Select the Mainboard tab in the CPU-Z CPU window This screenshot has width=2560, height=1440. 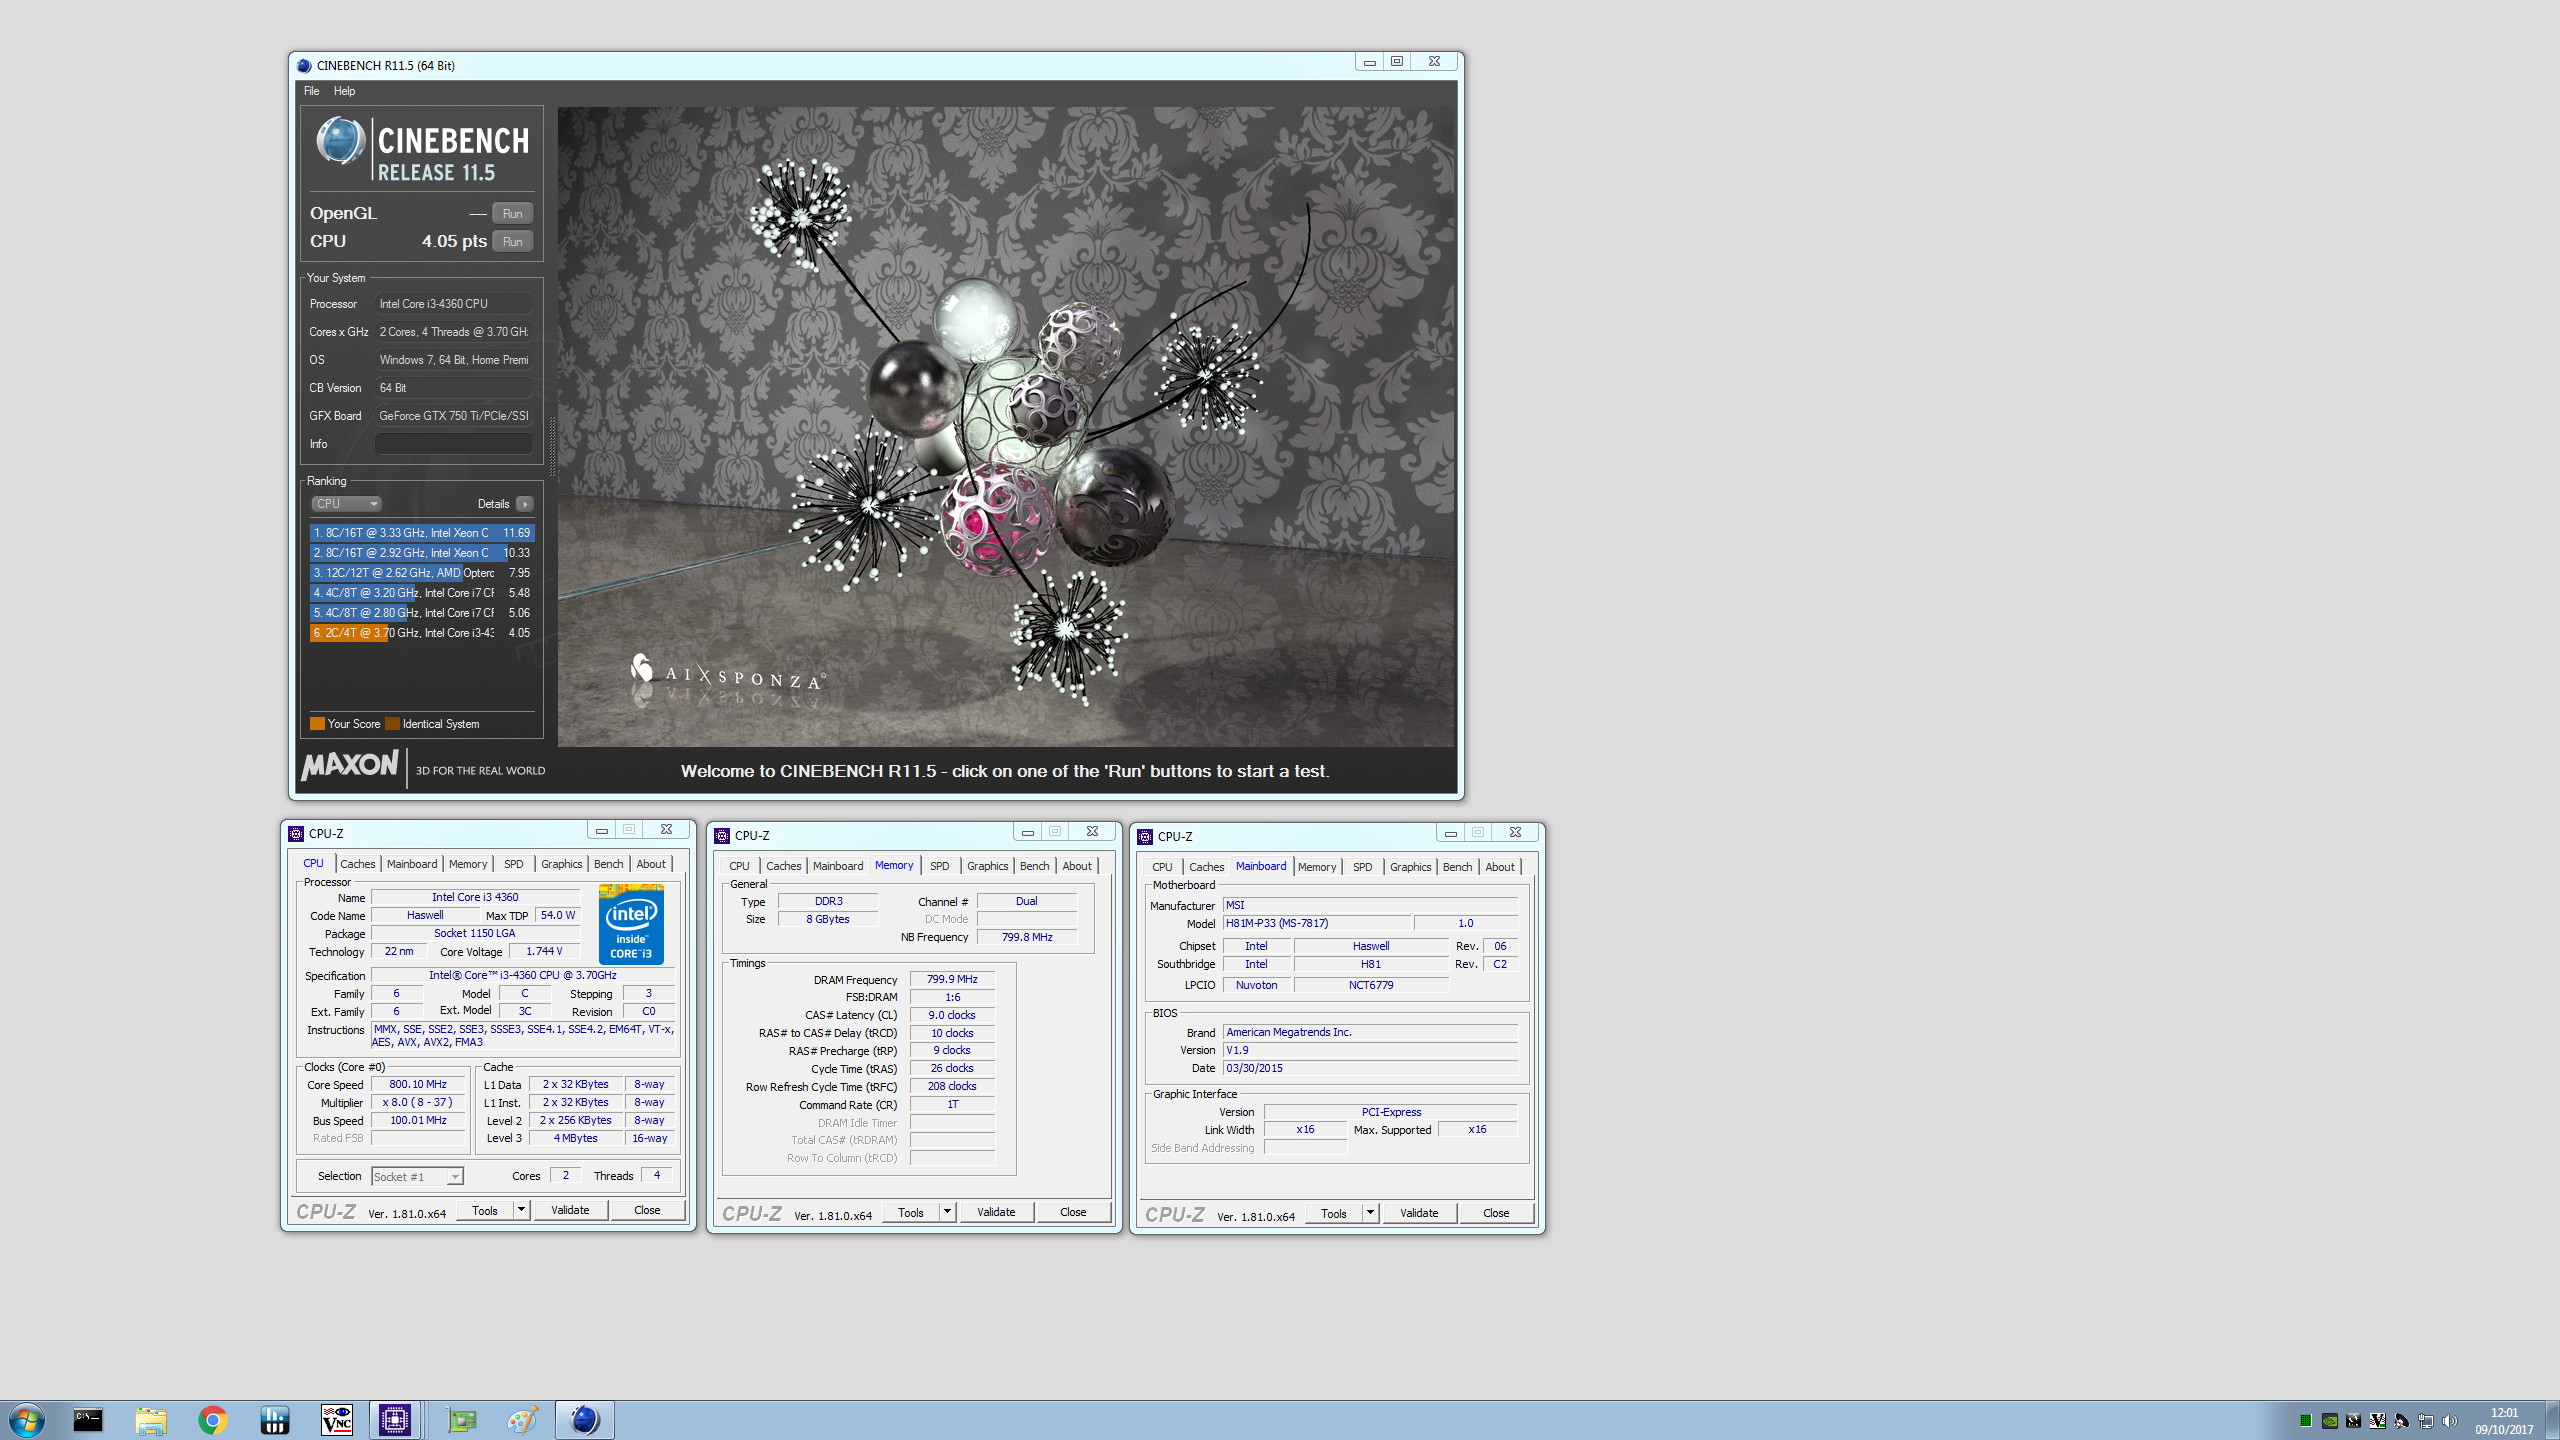(x=412, y=864)
